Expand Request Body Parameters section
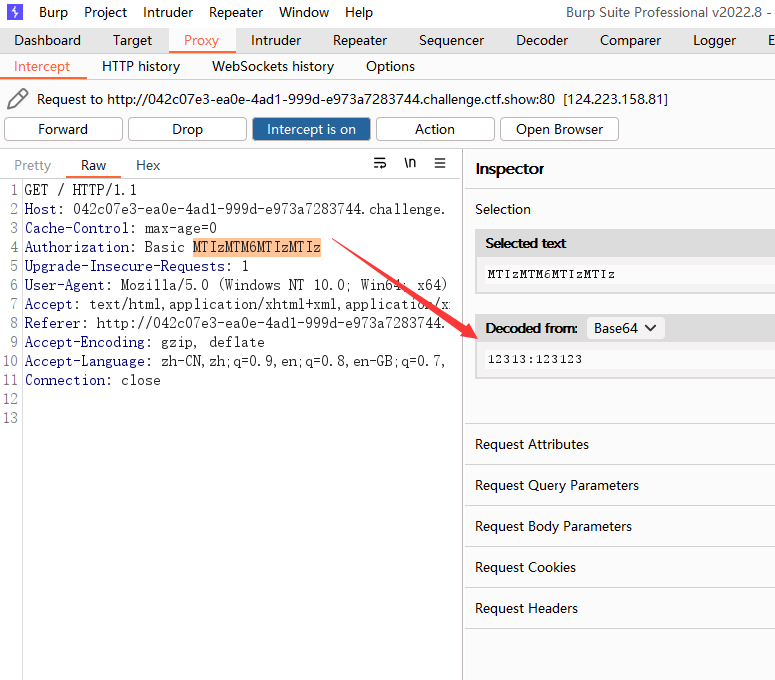Screen dimensions: 775x680 click(620, 526)
